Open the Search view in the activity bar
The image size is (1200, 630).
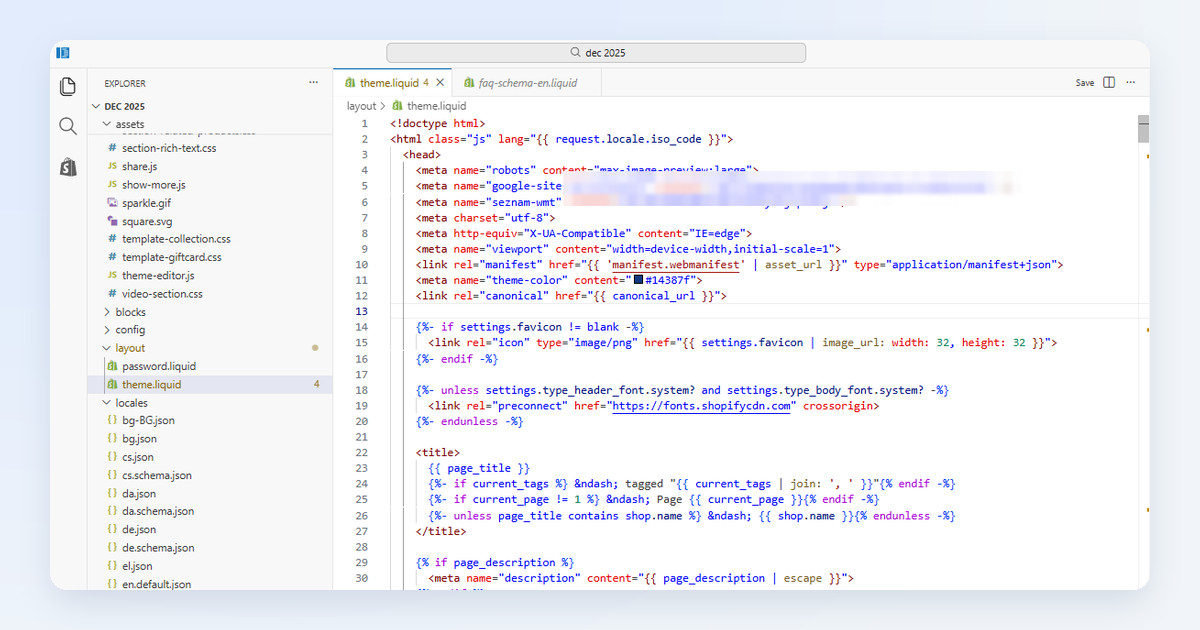68,126
